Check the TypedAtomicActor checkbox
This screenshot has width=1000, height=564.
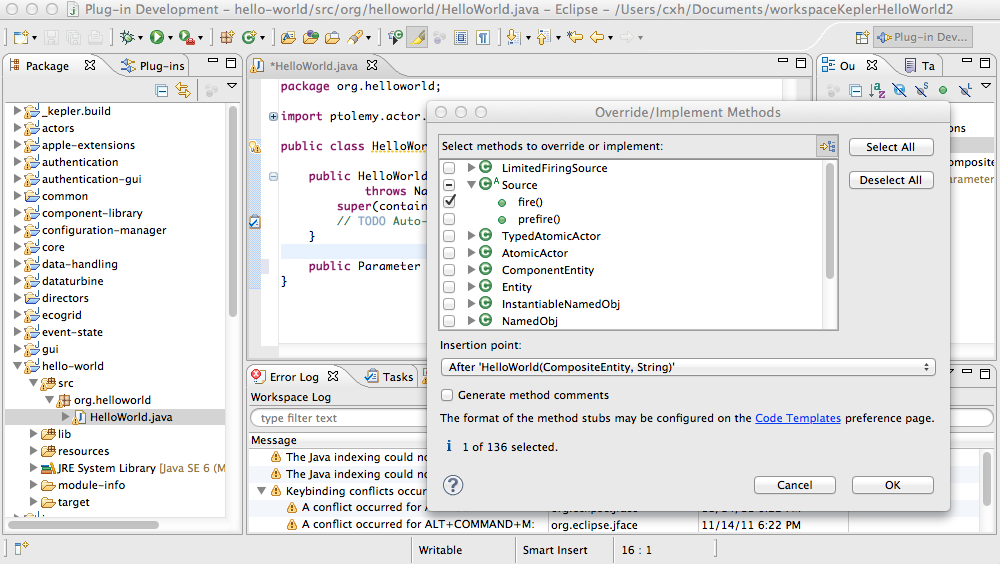point(449,236)
